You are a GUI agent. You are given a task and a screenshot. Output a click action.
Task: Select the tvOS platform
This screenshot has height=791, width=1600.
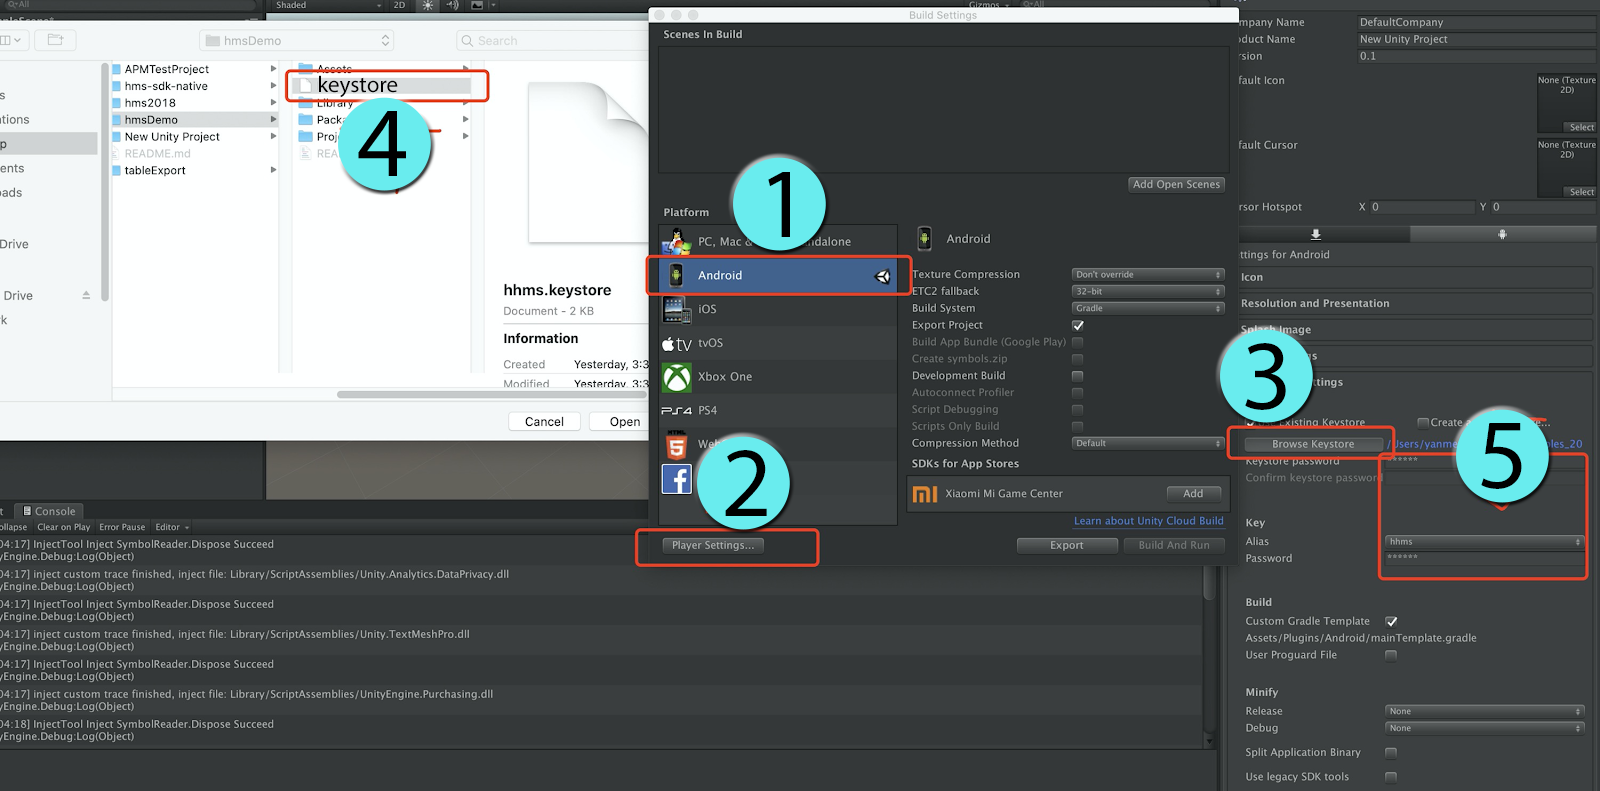(778, 343)
